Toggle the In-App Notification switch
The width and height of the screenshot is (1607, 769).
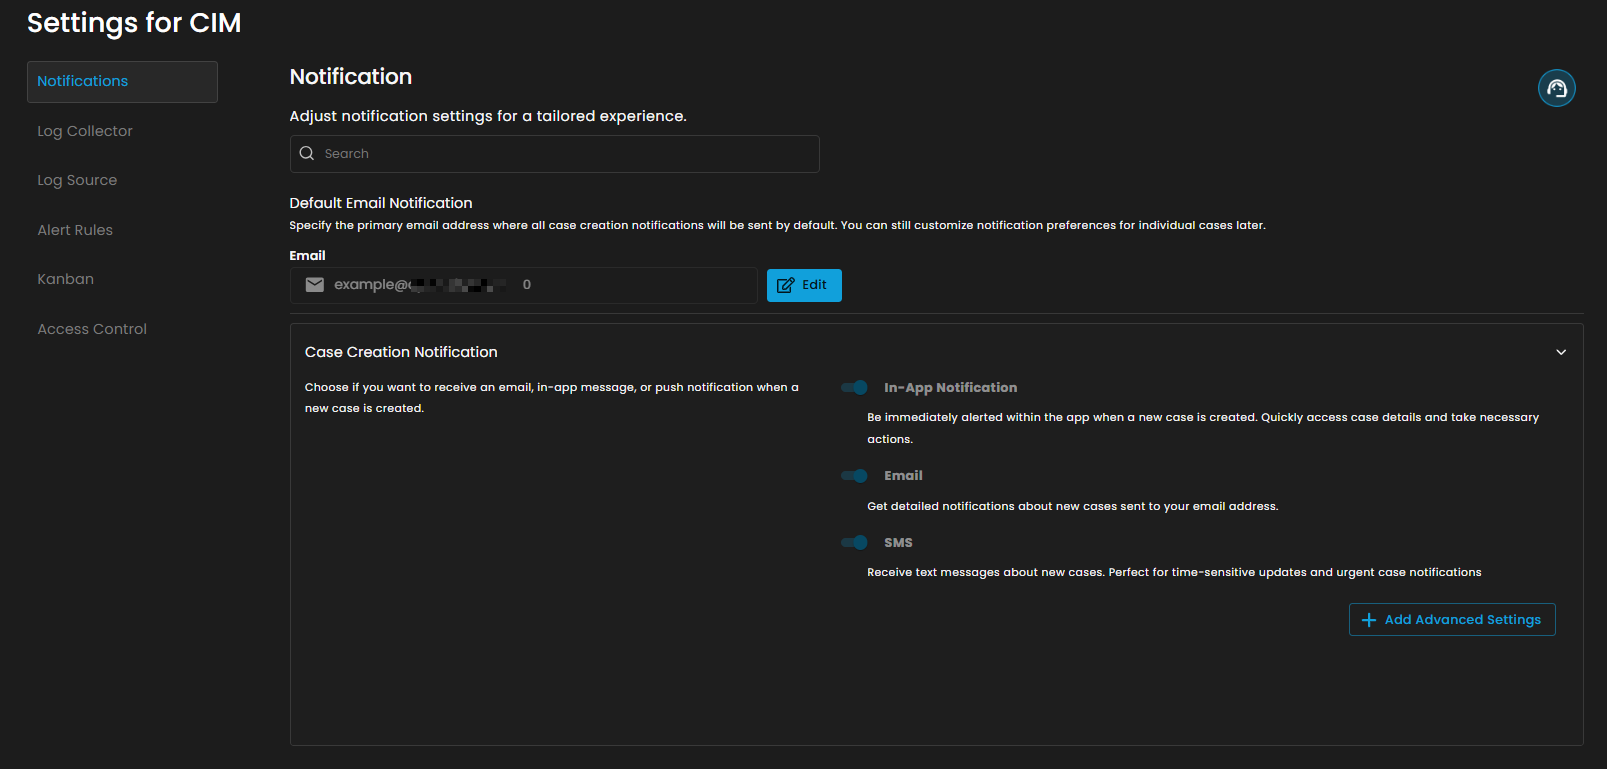[855, 388]
